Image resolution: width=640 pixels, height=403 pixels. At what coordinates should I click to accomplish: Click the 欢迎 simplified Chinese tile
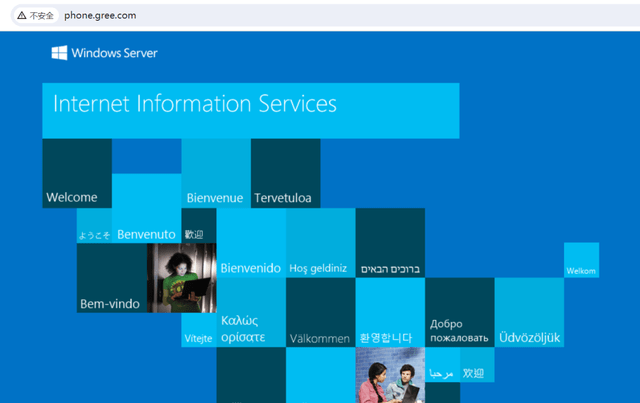click(477, 365)
